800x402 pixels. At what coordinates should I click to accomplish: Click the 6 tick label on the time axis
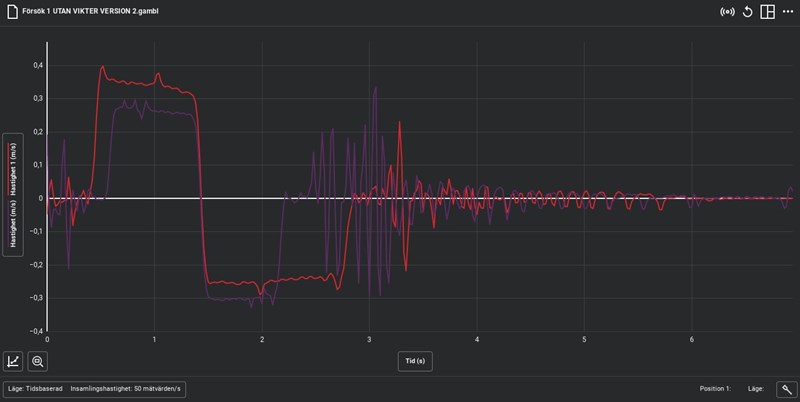pyautogui.click(x=692, y=341)
